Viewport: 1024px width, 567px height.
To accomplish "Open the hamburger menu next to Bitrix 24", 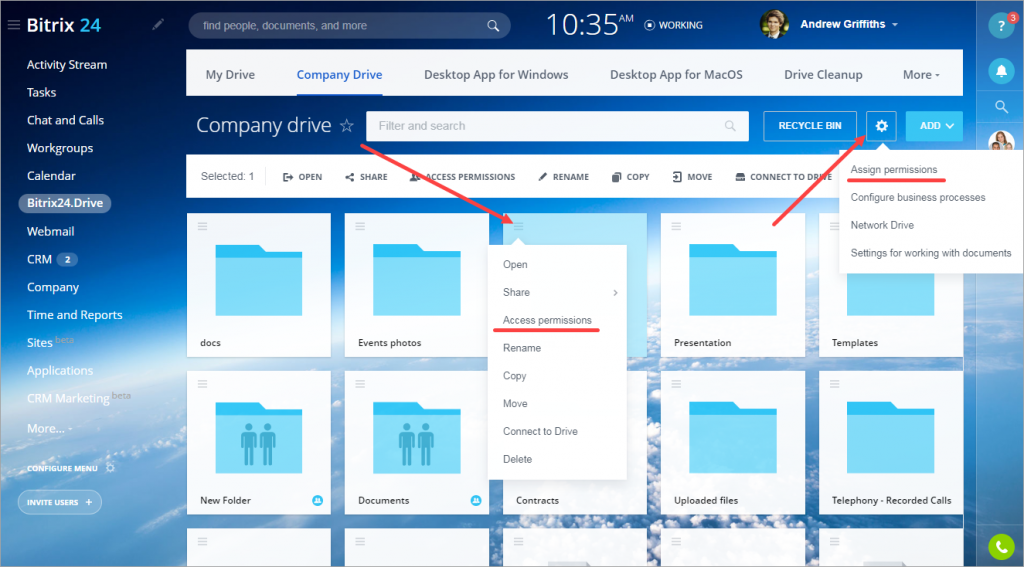I will [x=14, y=25].
